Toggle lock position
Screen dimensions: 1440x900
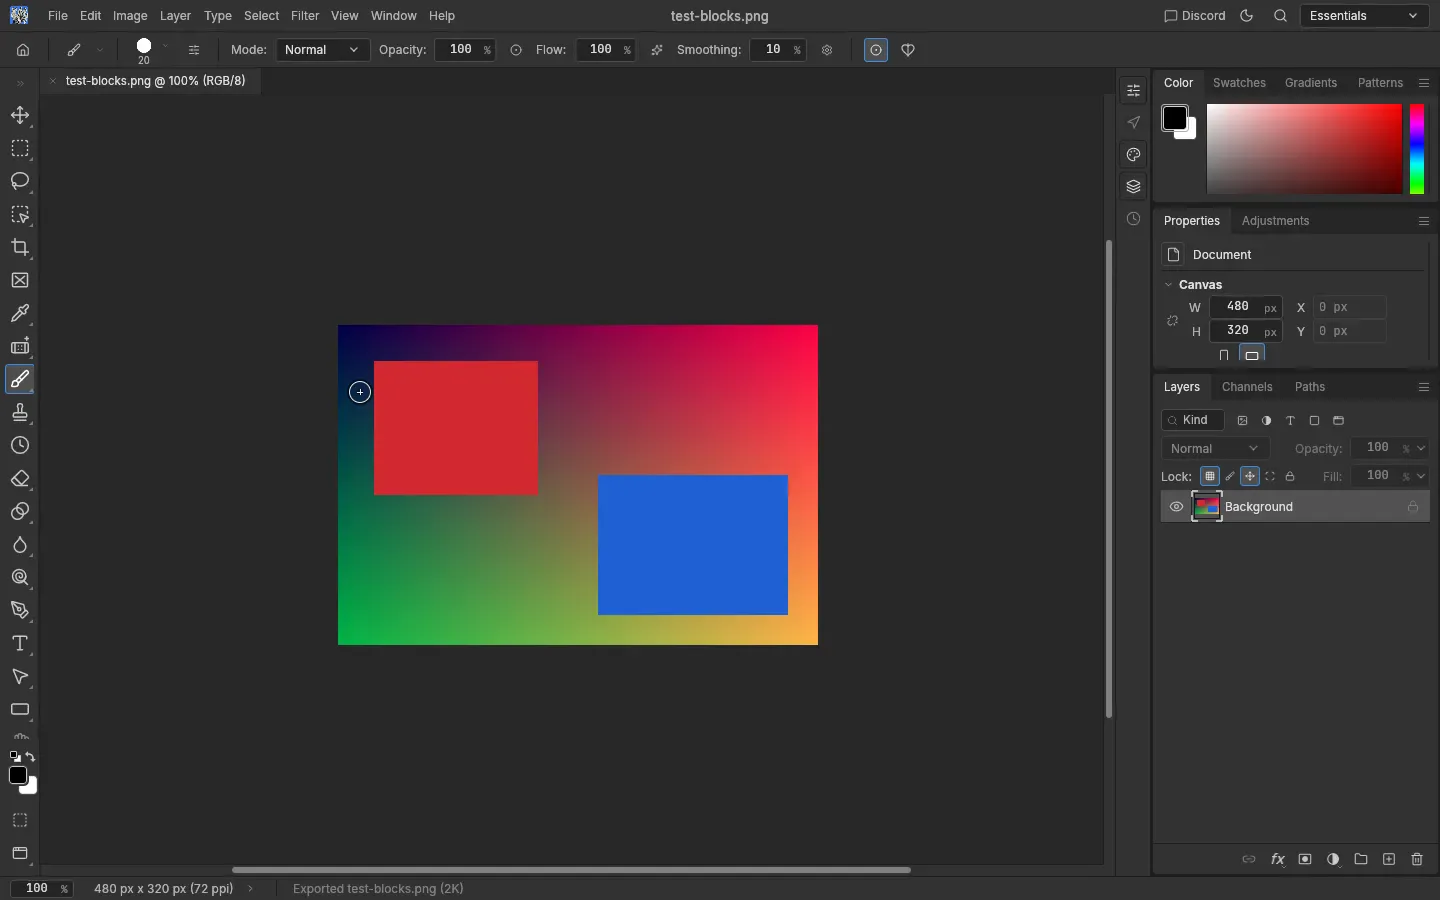click(1250, 476)
